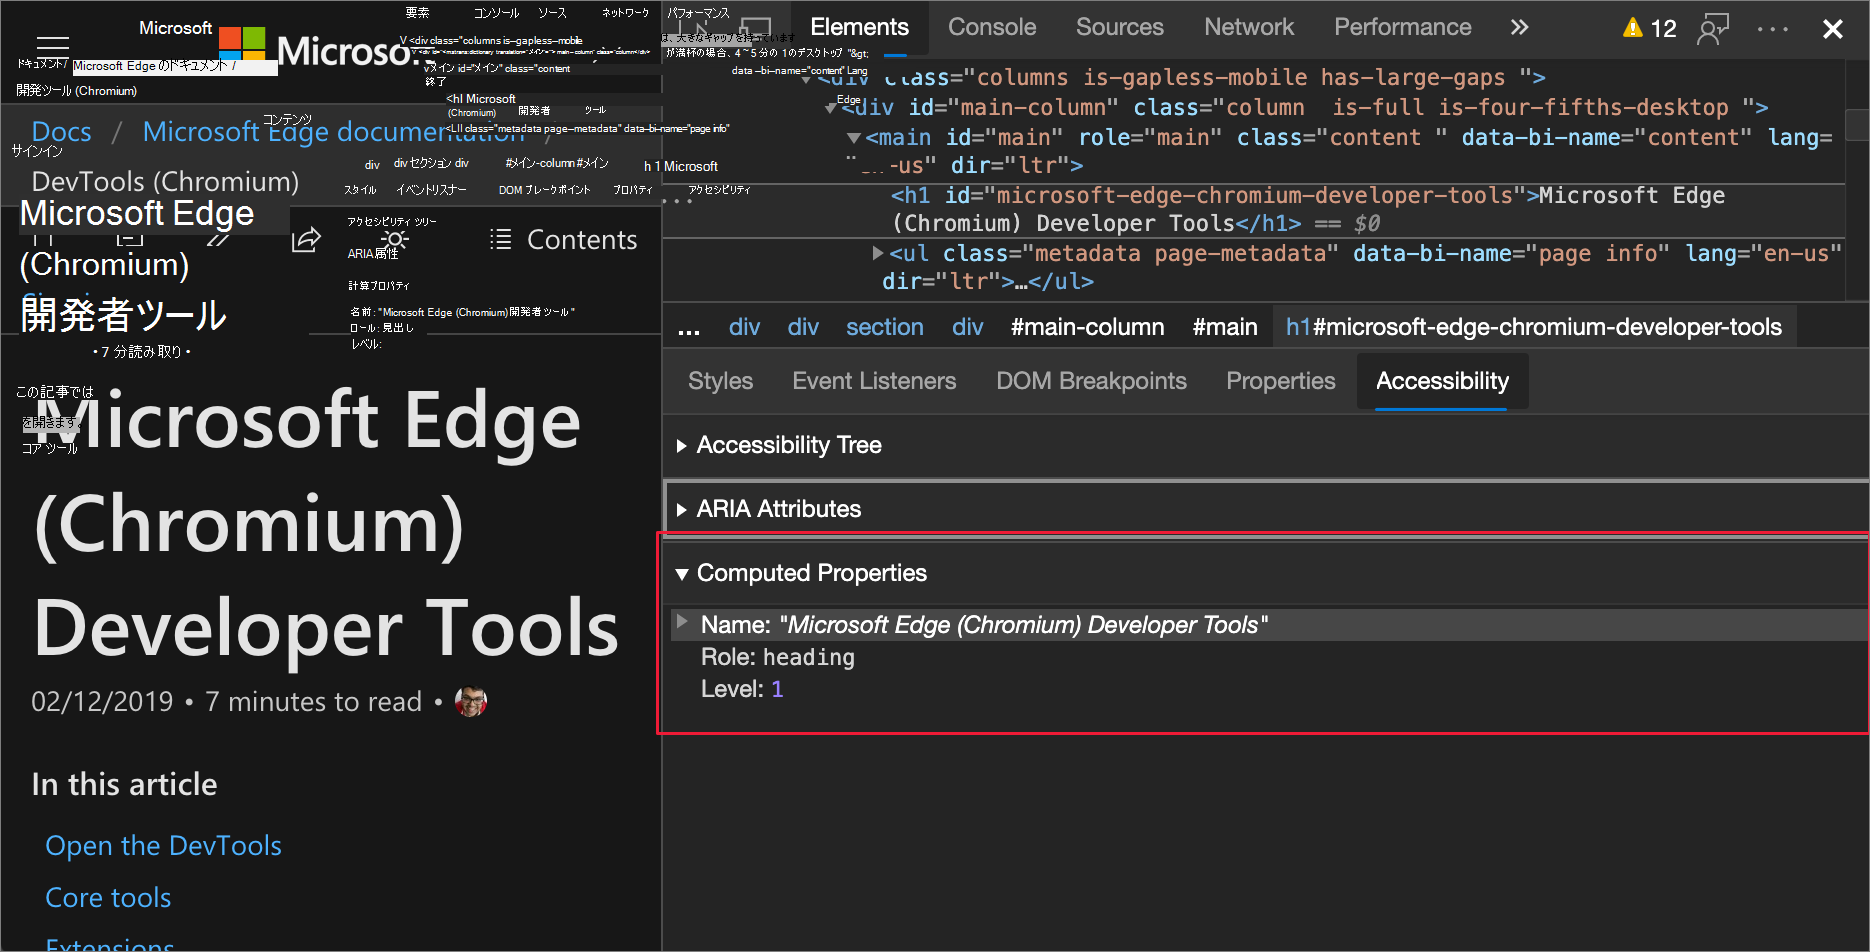Open the DOM Breakpoints pane tab
Viewport: 1870px width, 952px height.
point(1091,381)
